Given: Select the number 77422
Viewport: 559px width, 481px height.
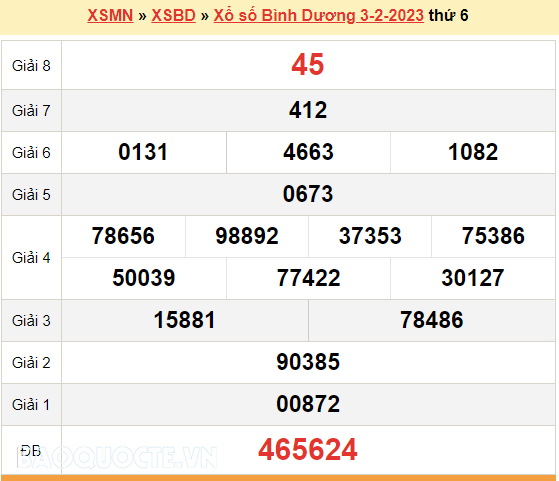Looking at the screenshot, I should 309,278.
